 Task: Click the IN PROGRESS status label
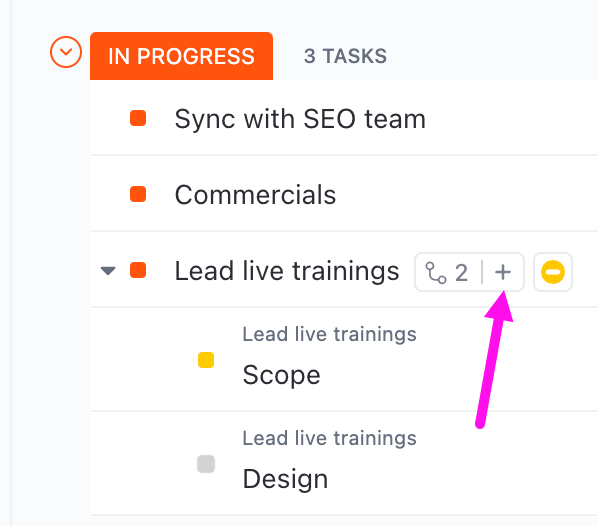[x=181, y=56]
